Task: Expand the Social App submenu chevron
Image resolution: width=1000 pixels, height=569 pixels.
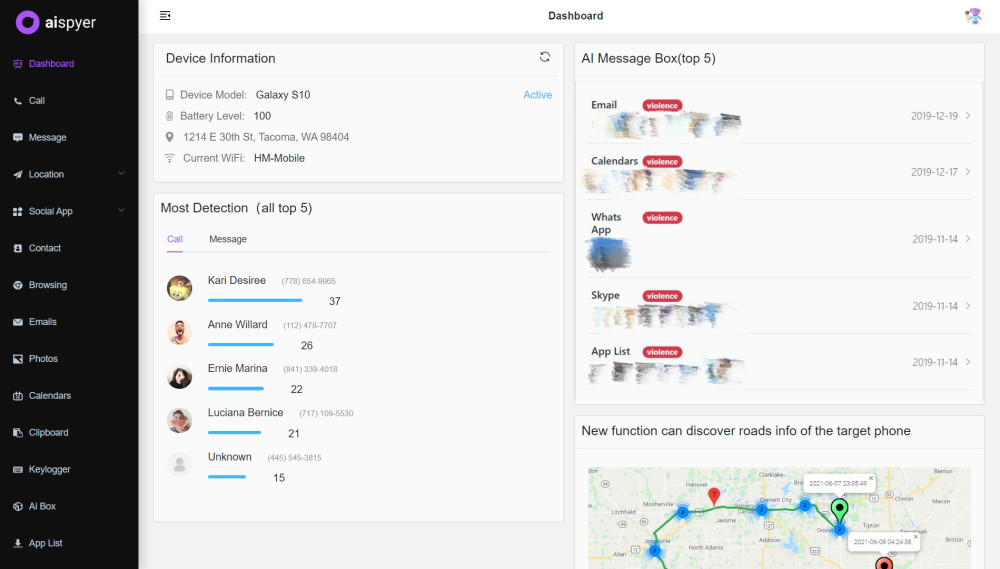Action: click(121, 211)
